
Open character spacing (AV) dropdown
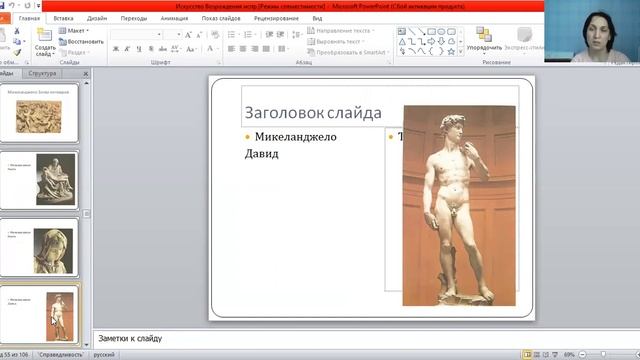(x=176, y=49)
